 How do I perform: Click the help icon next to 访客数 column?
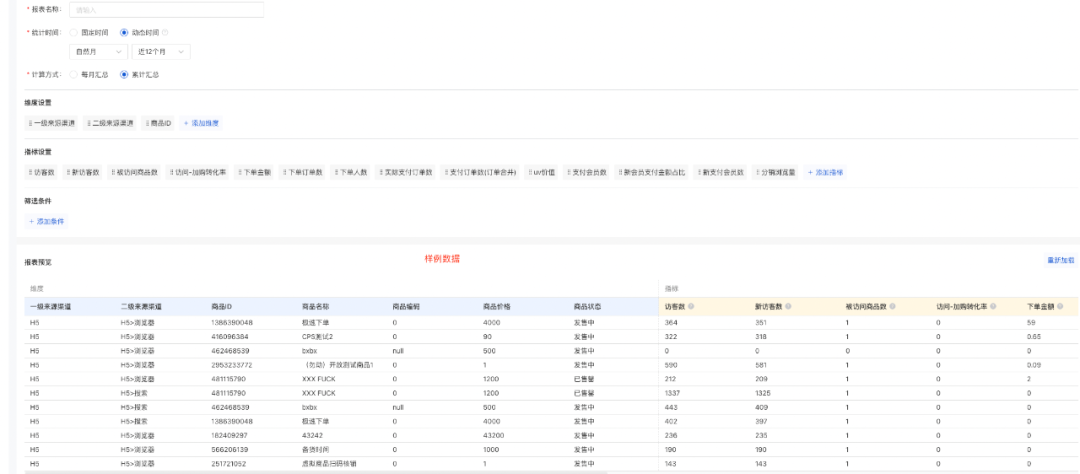click(692, 305)
